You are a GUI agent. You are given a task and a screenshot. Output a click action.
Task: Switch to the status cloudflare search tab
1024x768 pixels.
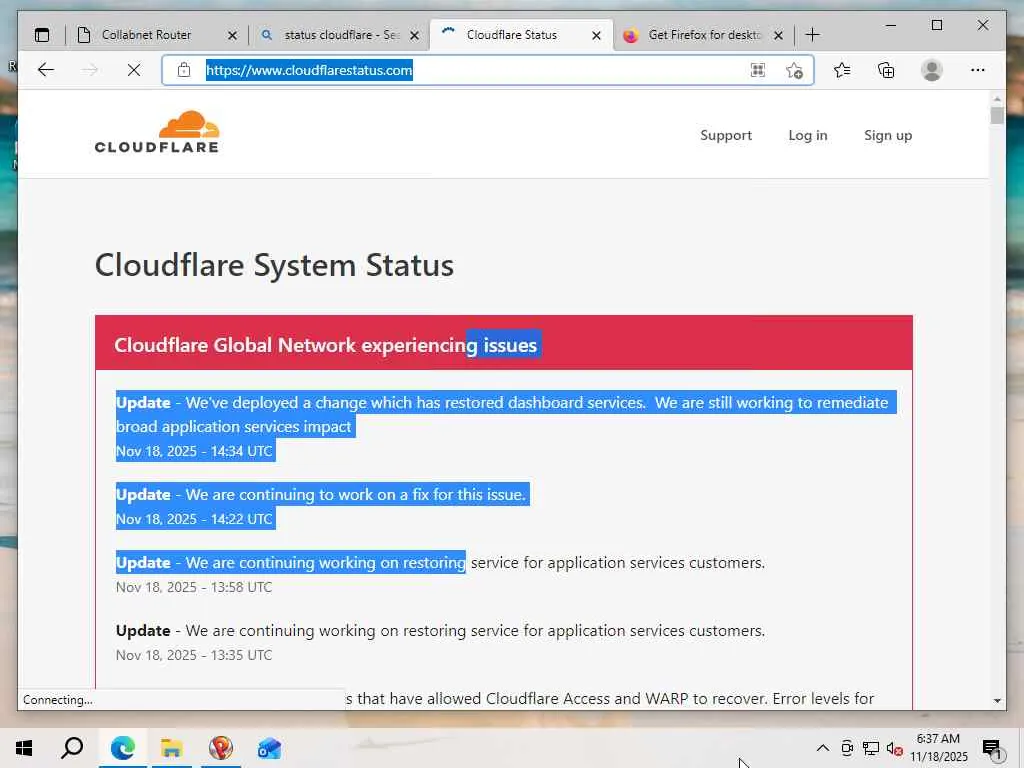click(x=342, y=35)
